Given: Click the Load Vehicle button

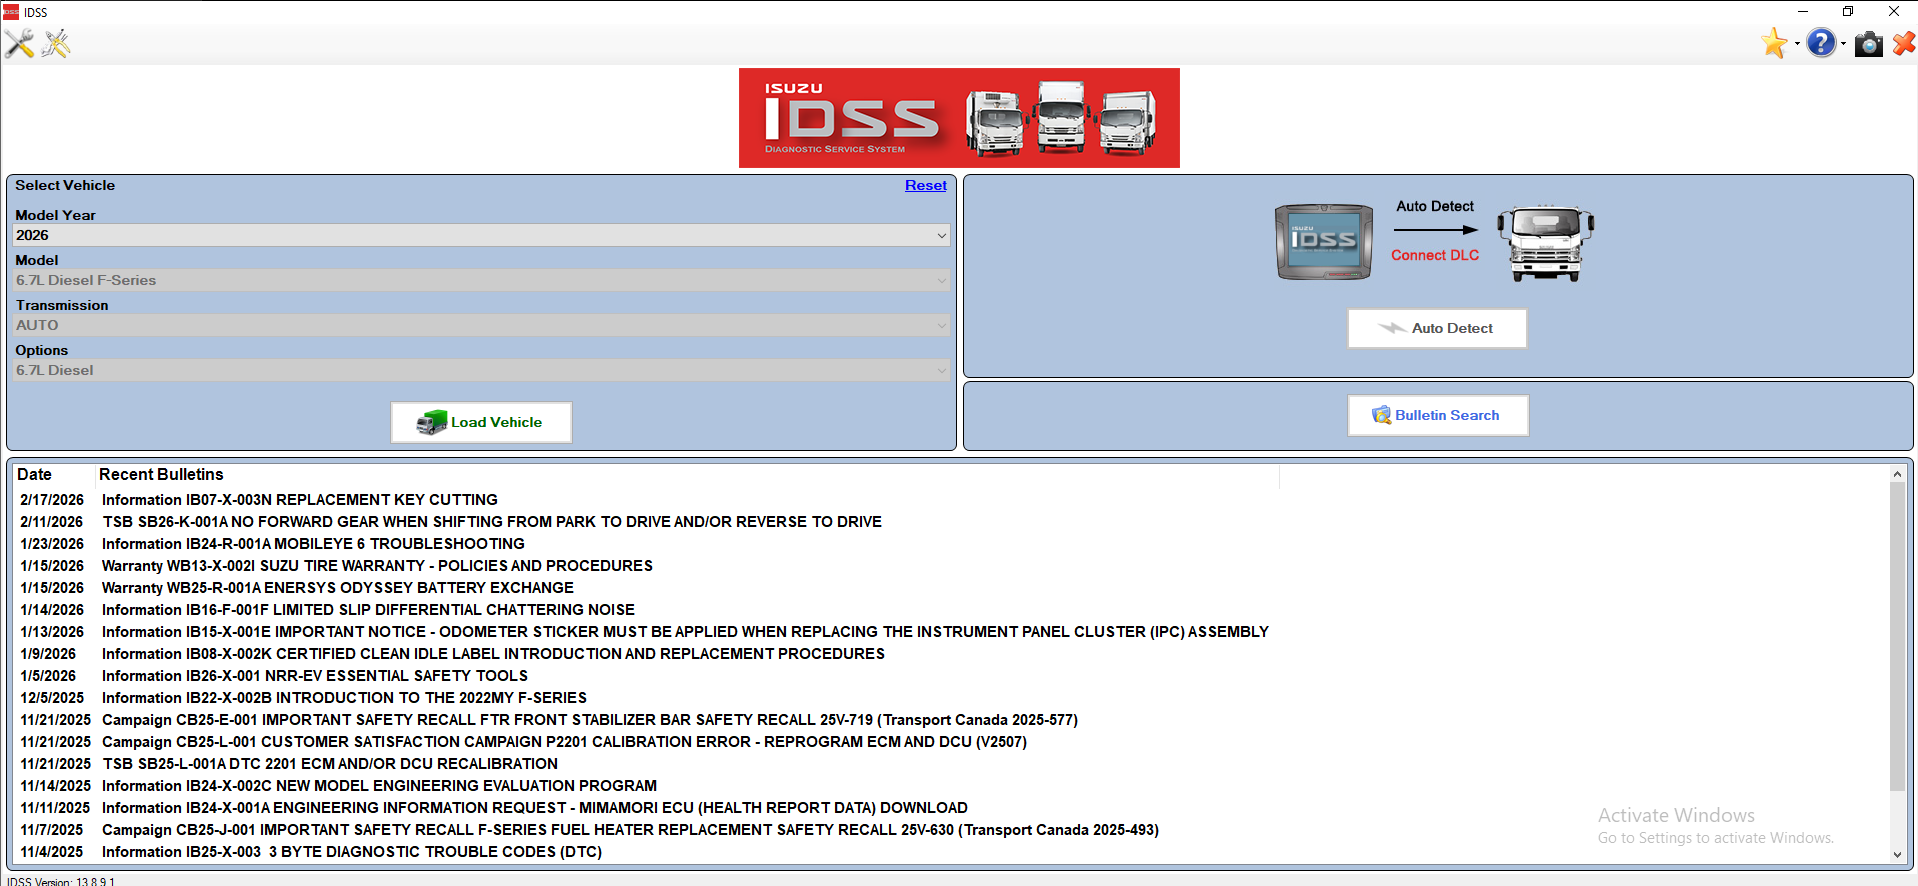Looking at the screenshot, I should click(x=481, y=422).
